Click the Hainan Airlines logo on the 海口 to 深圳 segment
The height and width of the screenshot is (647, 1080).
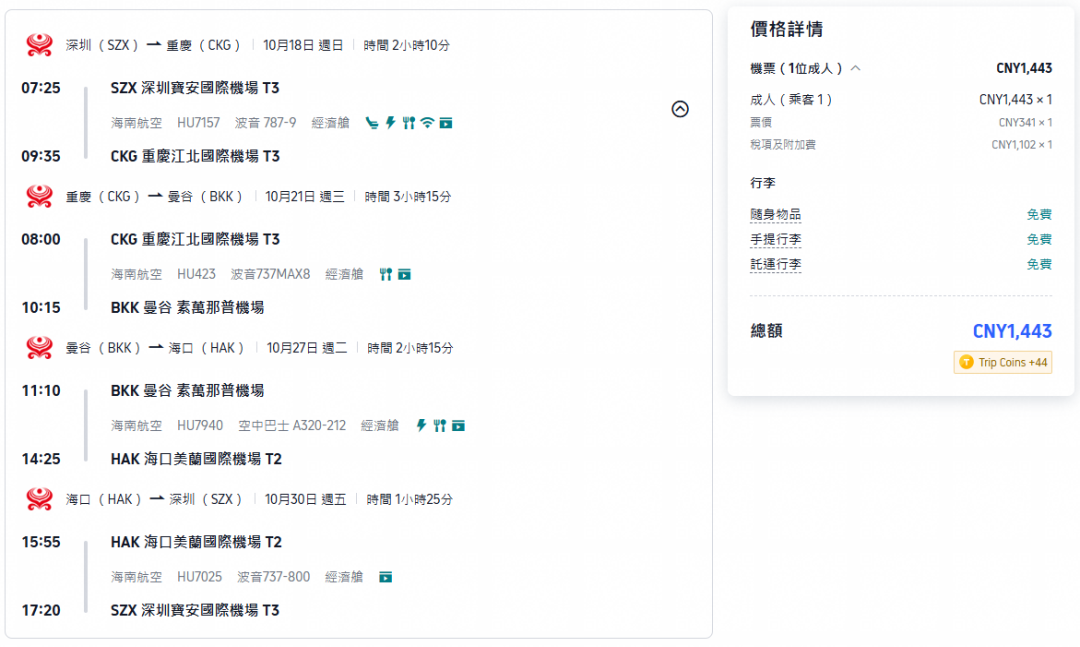39,499
